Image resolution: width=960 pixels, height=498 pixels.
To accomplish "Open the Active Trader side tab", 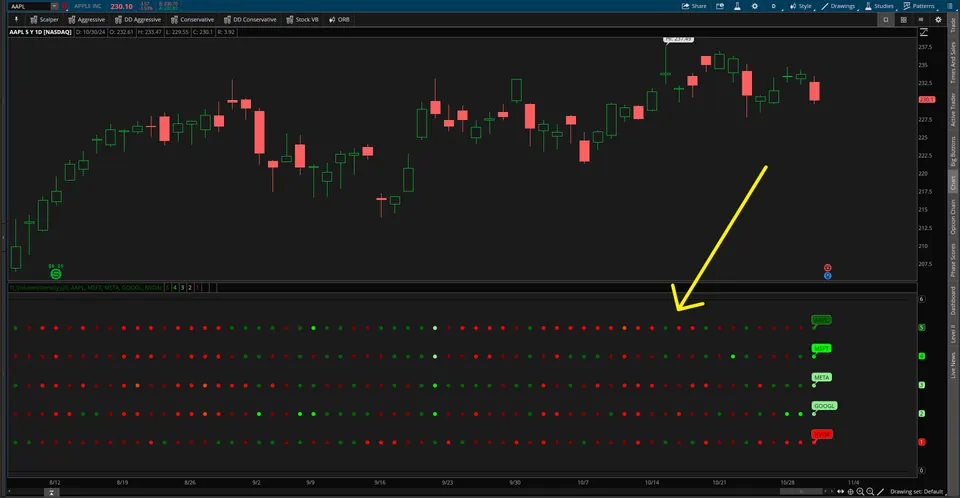I will [x=953, y=110].
